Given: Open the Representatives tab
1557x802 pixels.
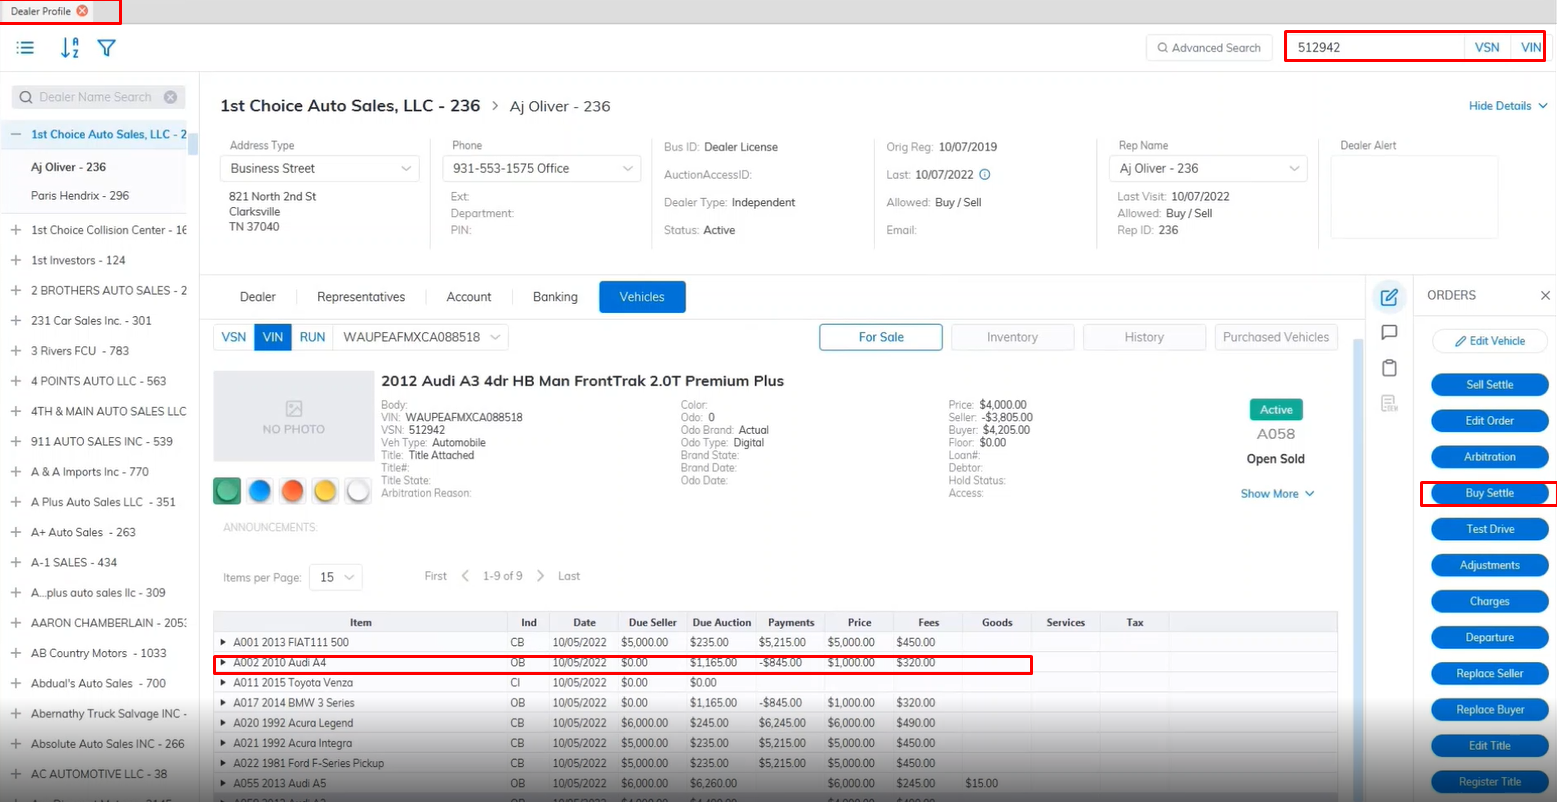Looking at the screenshot, I should coord(361,297).
